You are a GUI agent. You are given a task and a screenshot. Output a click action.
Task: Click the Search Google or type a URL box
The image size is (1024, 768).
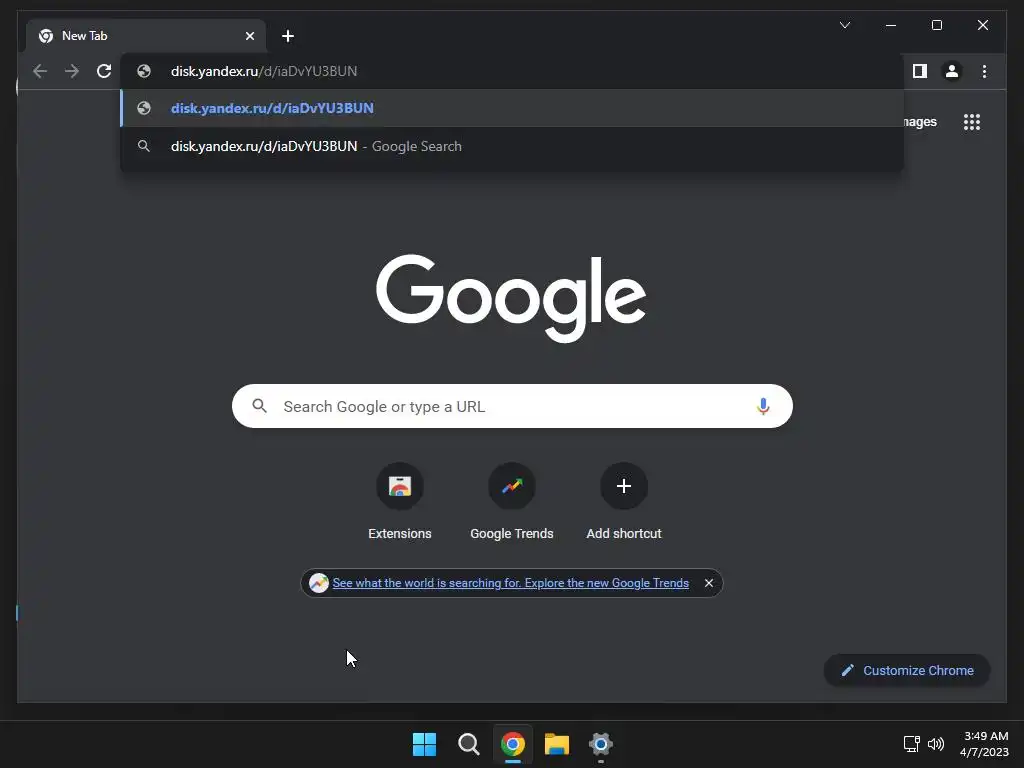pos(512,406)
